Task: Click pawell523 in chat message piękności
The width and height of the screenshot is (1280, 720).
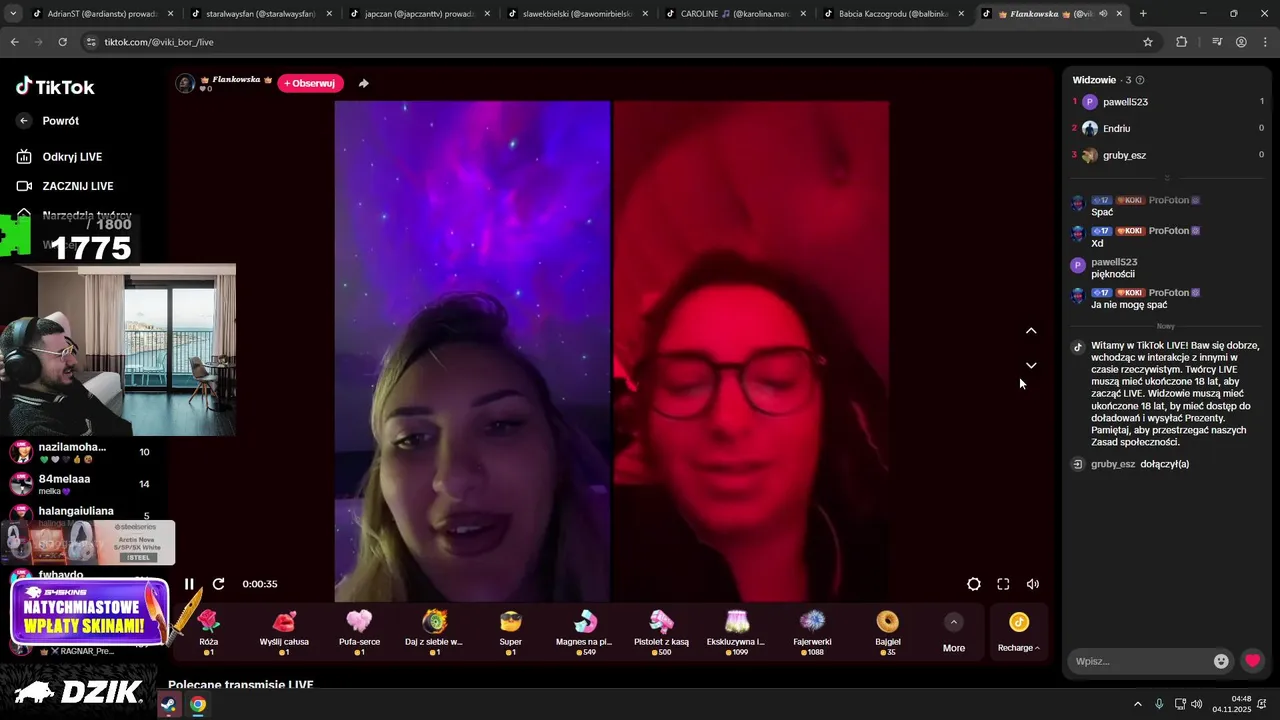Action: point(1114,262)
